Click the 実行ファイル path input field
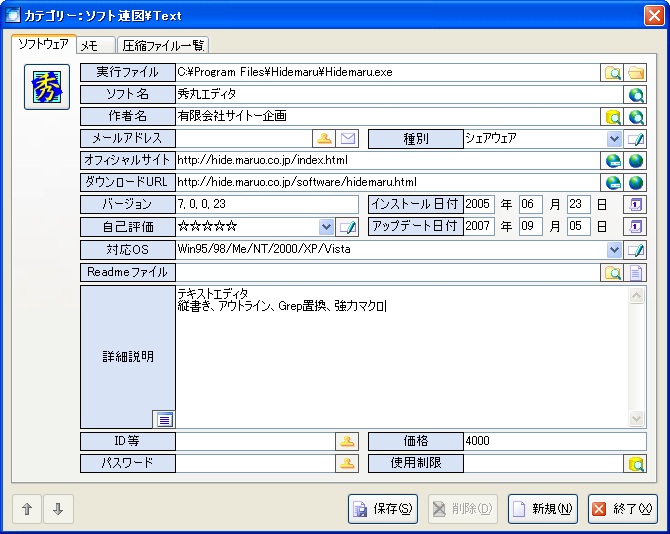Image resolution: width=670 pixels, height=534 pixels. [x=388, y=73]
